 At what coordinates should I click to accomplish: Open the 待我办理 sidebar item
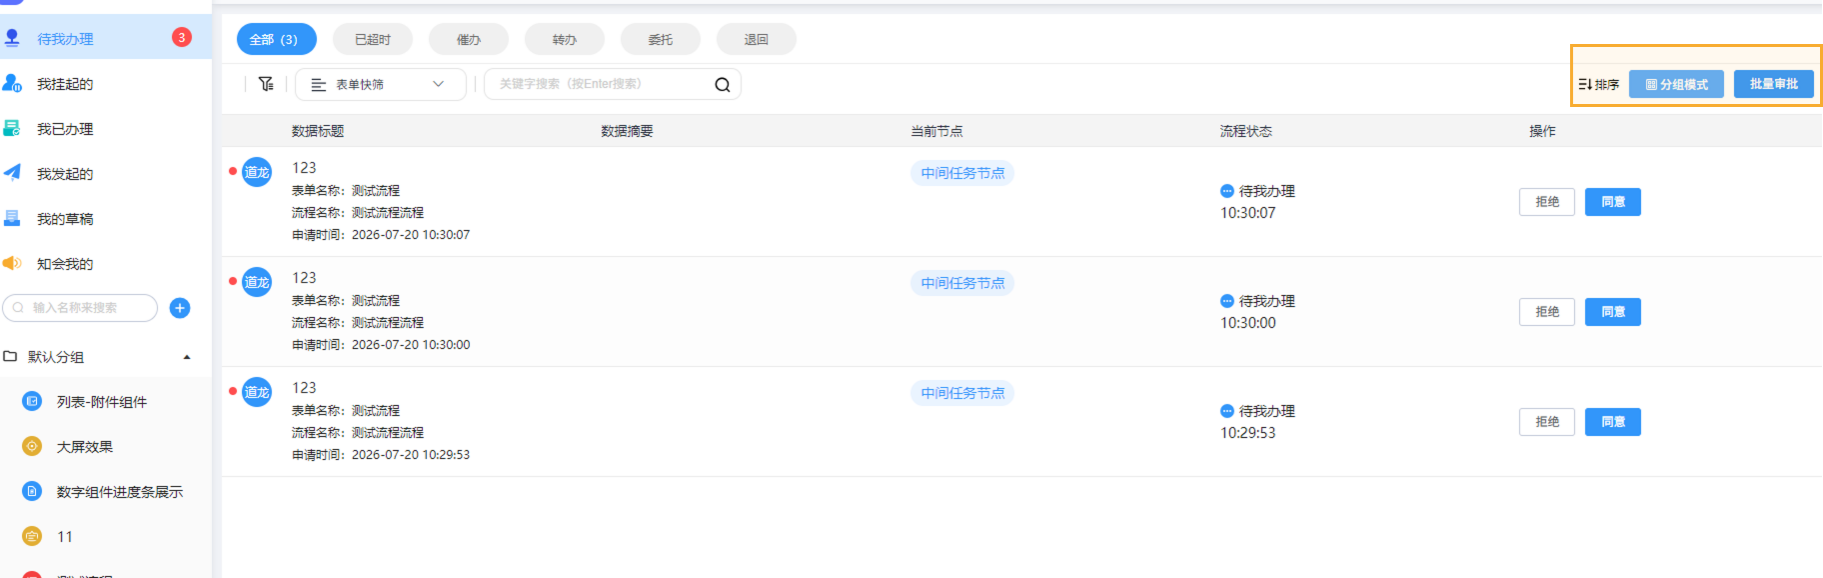pyautogui.click(x=105, y=38)
